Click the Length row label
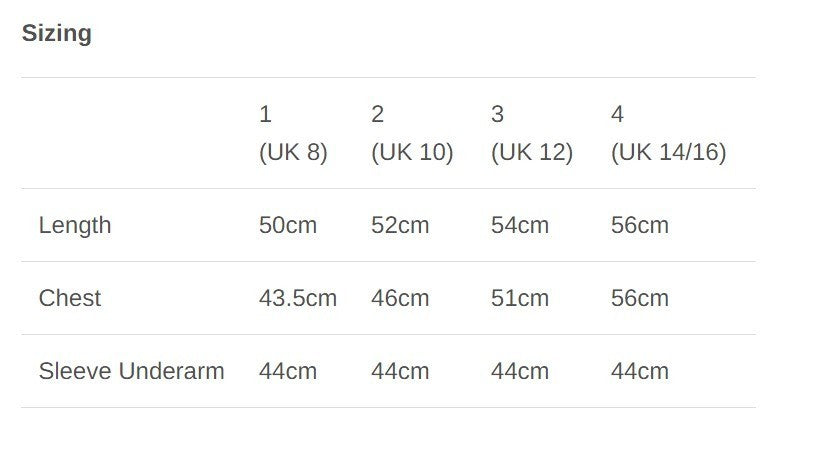 [75, 226]
